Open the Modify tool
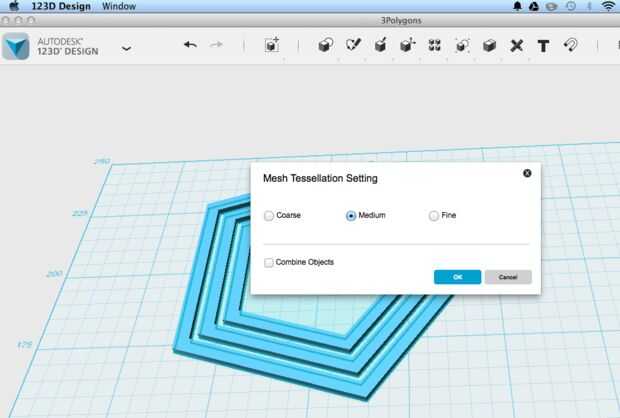The width and height of the screenshot is (620, 418). coord(407,45)
